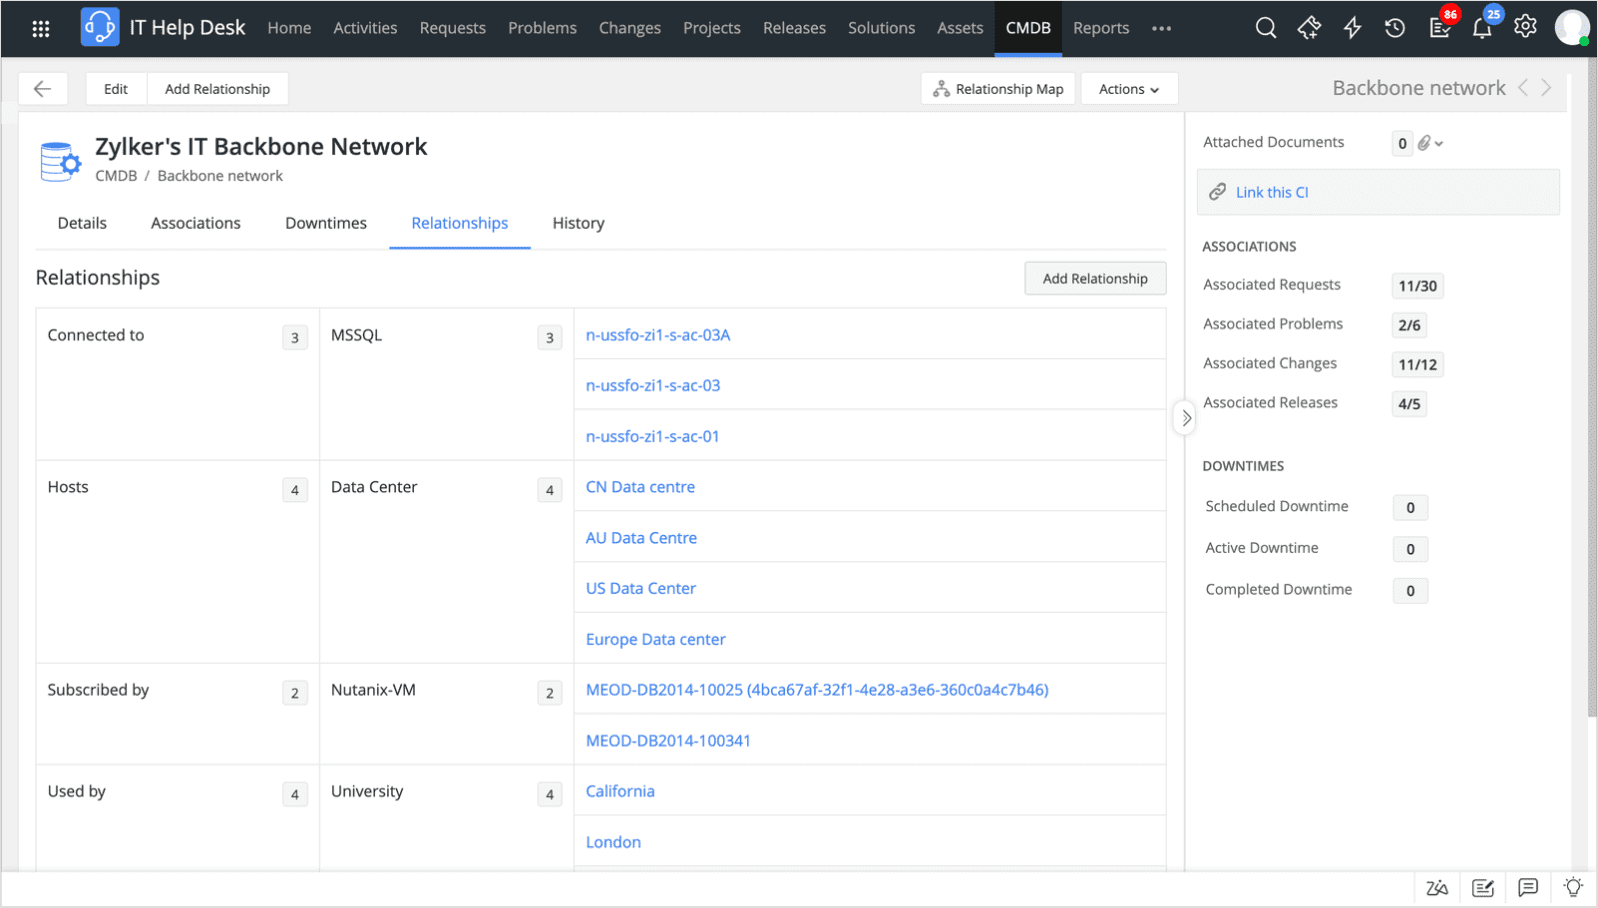Click the tasks checklist icon with badge
This screenshot has width=1598, height=908.
point(1440,28)
